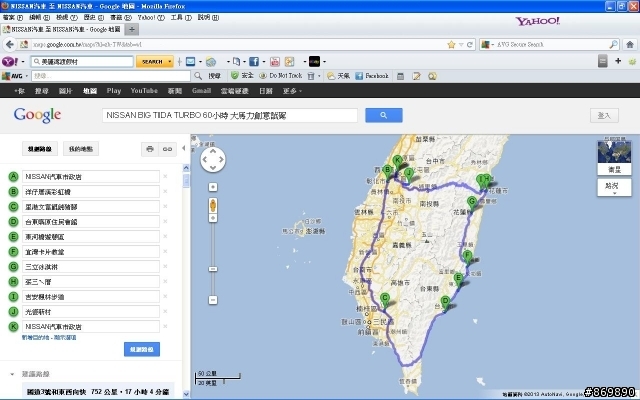
Task: Collapse the left directions side panel
Action: (x=184, y=148)
